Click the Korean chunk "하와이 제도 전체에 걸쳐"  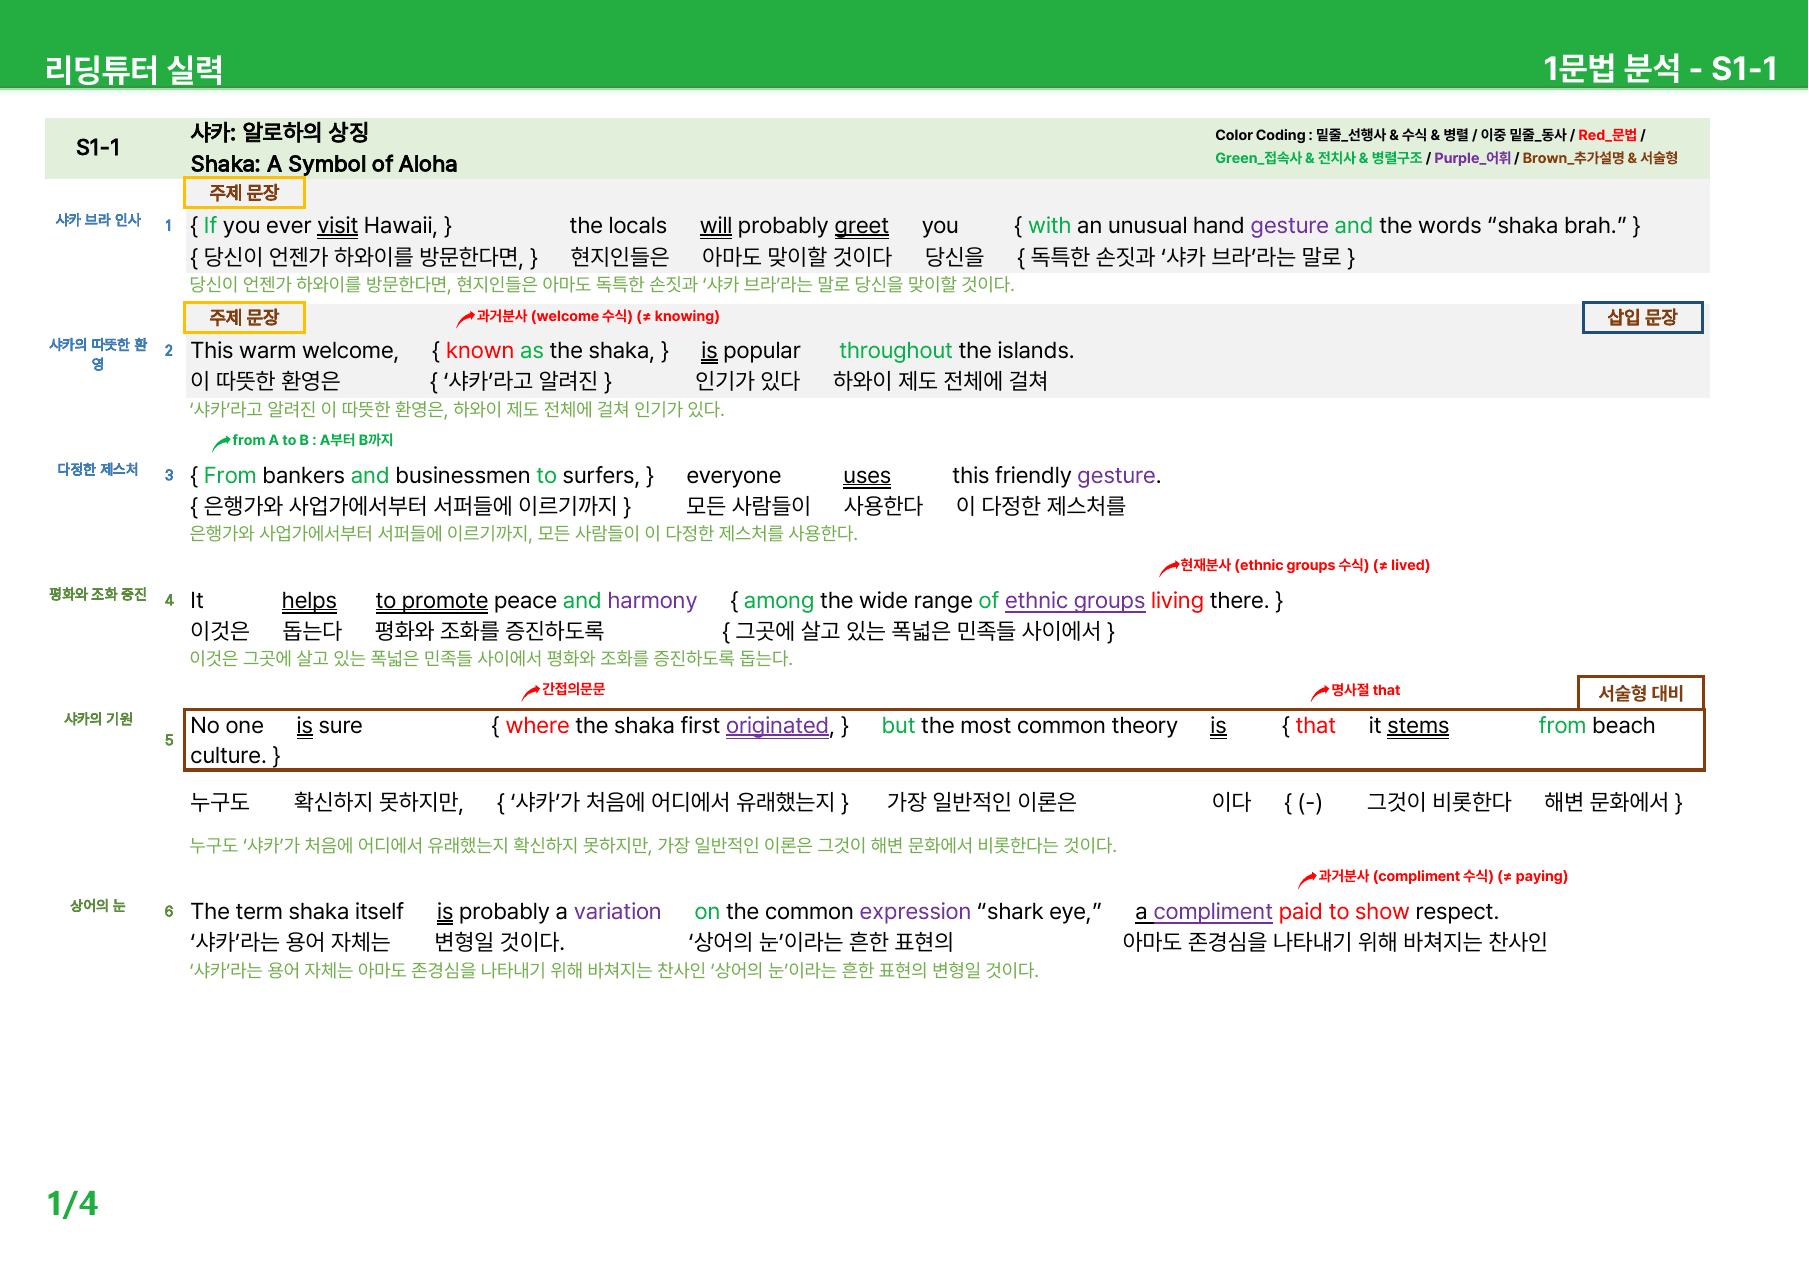pyautogui.click(x=940, y=381)
